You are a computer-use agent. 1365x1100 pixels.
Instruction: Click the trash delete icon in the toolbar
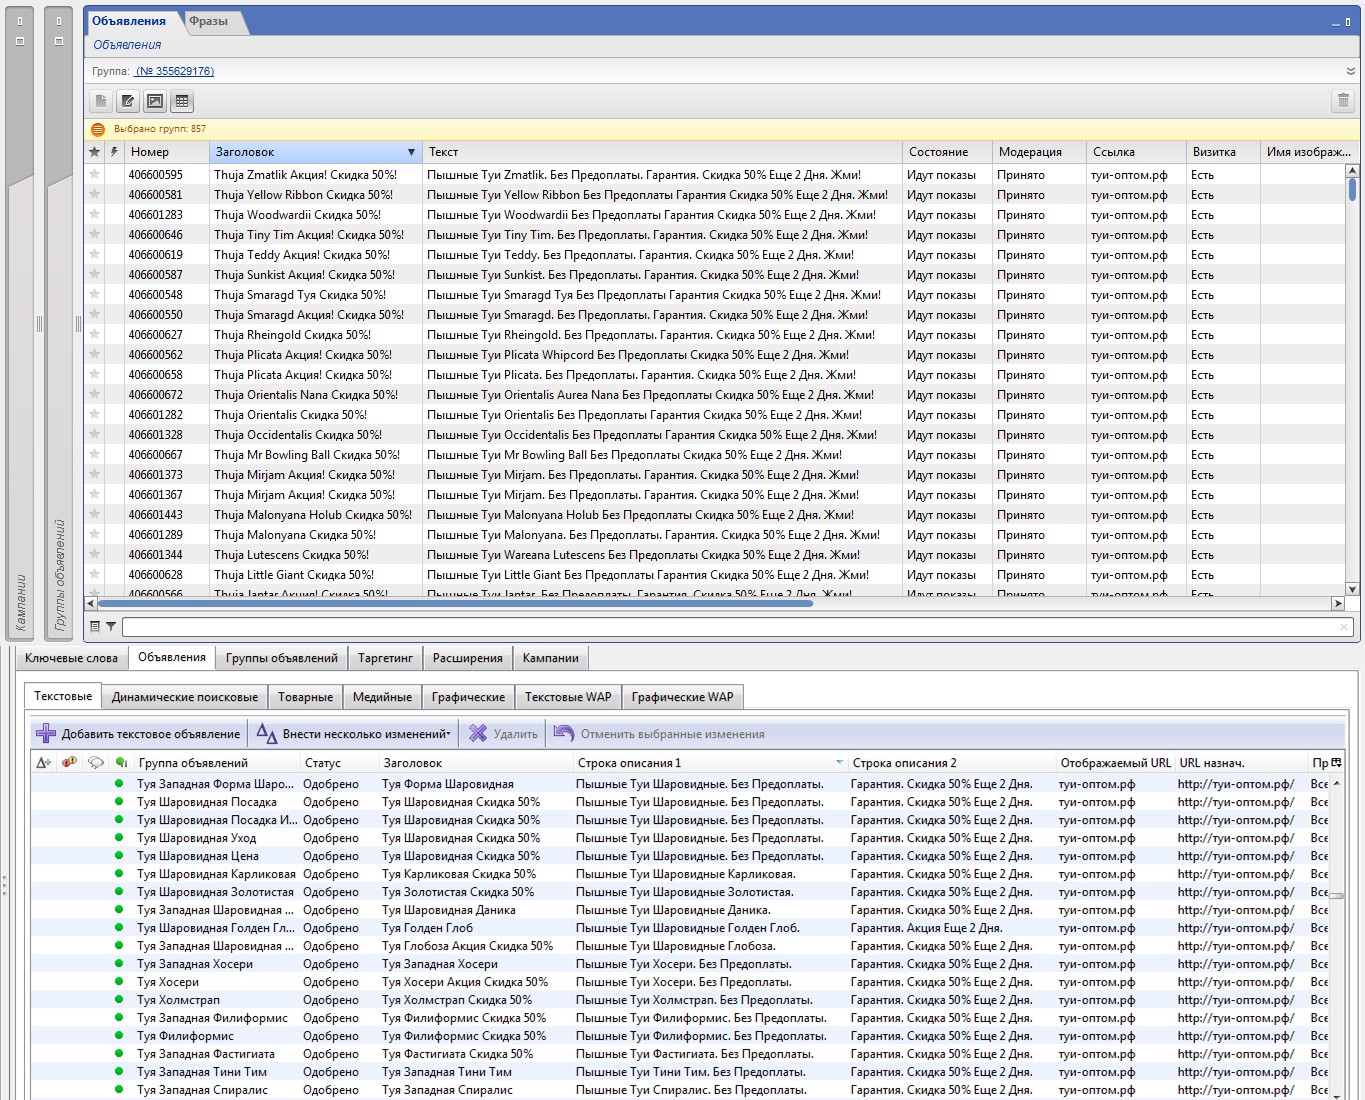pyautogui.click(x=1343, y=101)
